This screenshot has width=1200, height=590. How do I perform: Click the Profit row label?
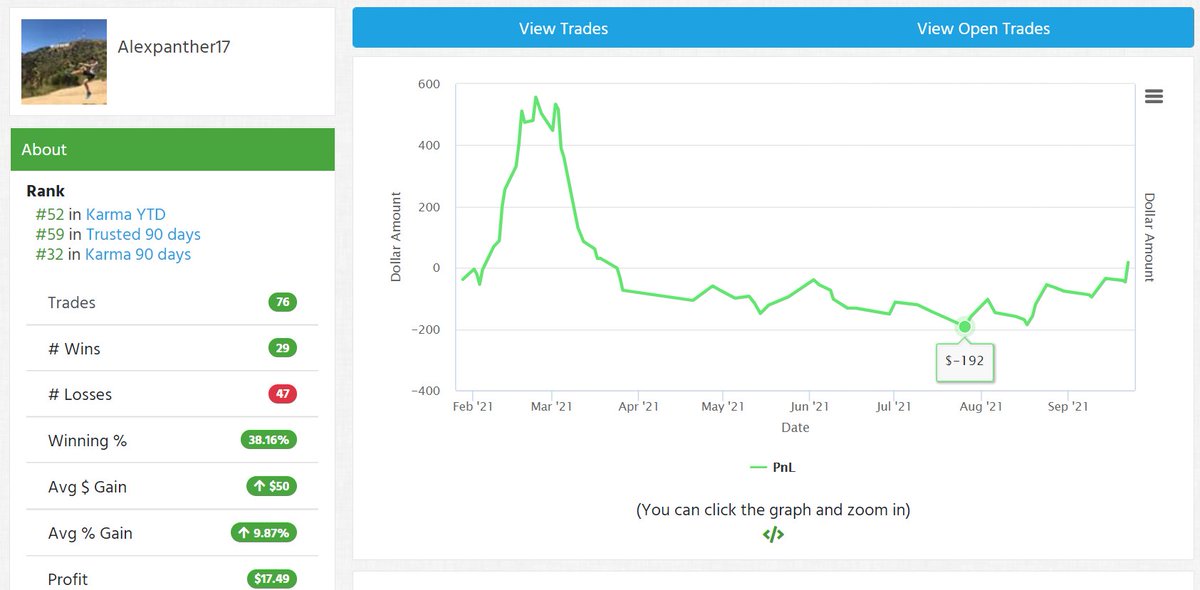[x=68, y=578]
